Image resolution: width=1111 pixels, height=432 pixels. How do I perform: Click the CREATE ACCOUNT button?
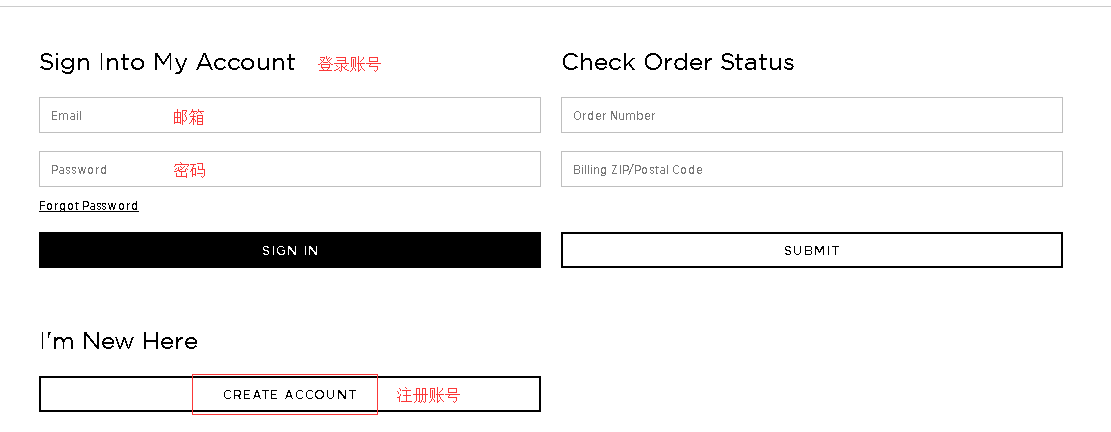(290, 394)
